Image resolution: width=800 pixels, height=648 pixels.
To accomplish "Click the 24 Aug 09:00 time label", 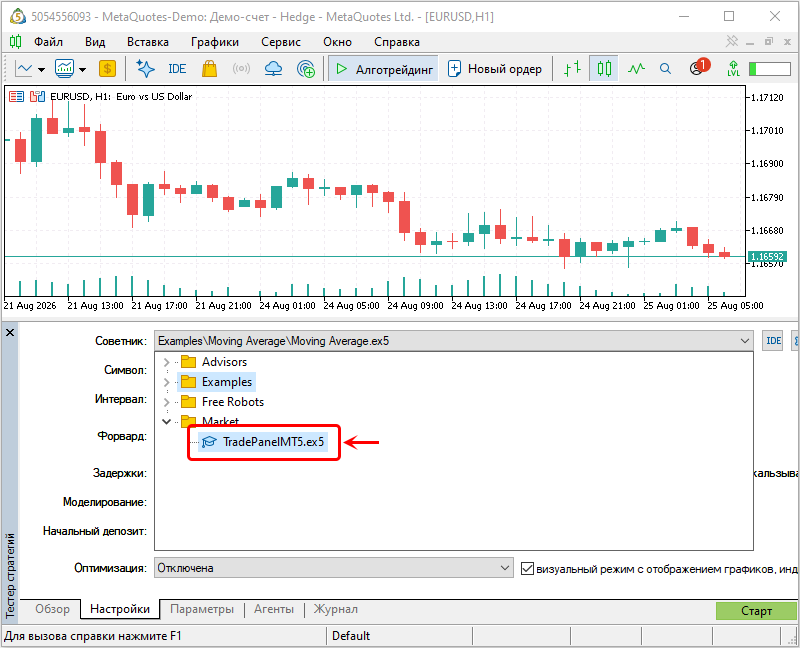I will [x=415, y=306].
